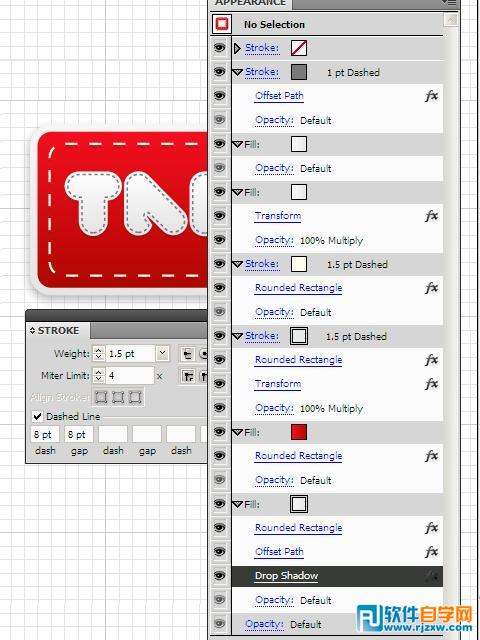Click the No Selection thumbnail icon

[222, 24]
